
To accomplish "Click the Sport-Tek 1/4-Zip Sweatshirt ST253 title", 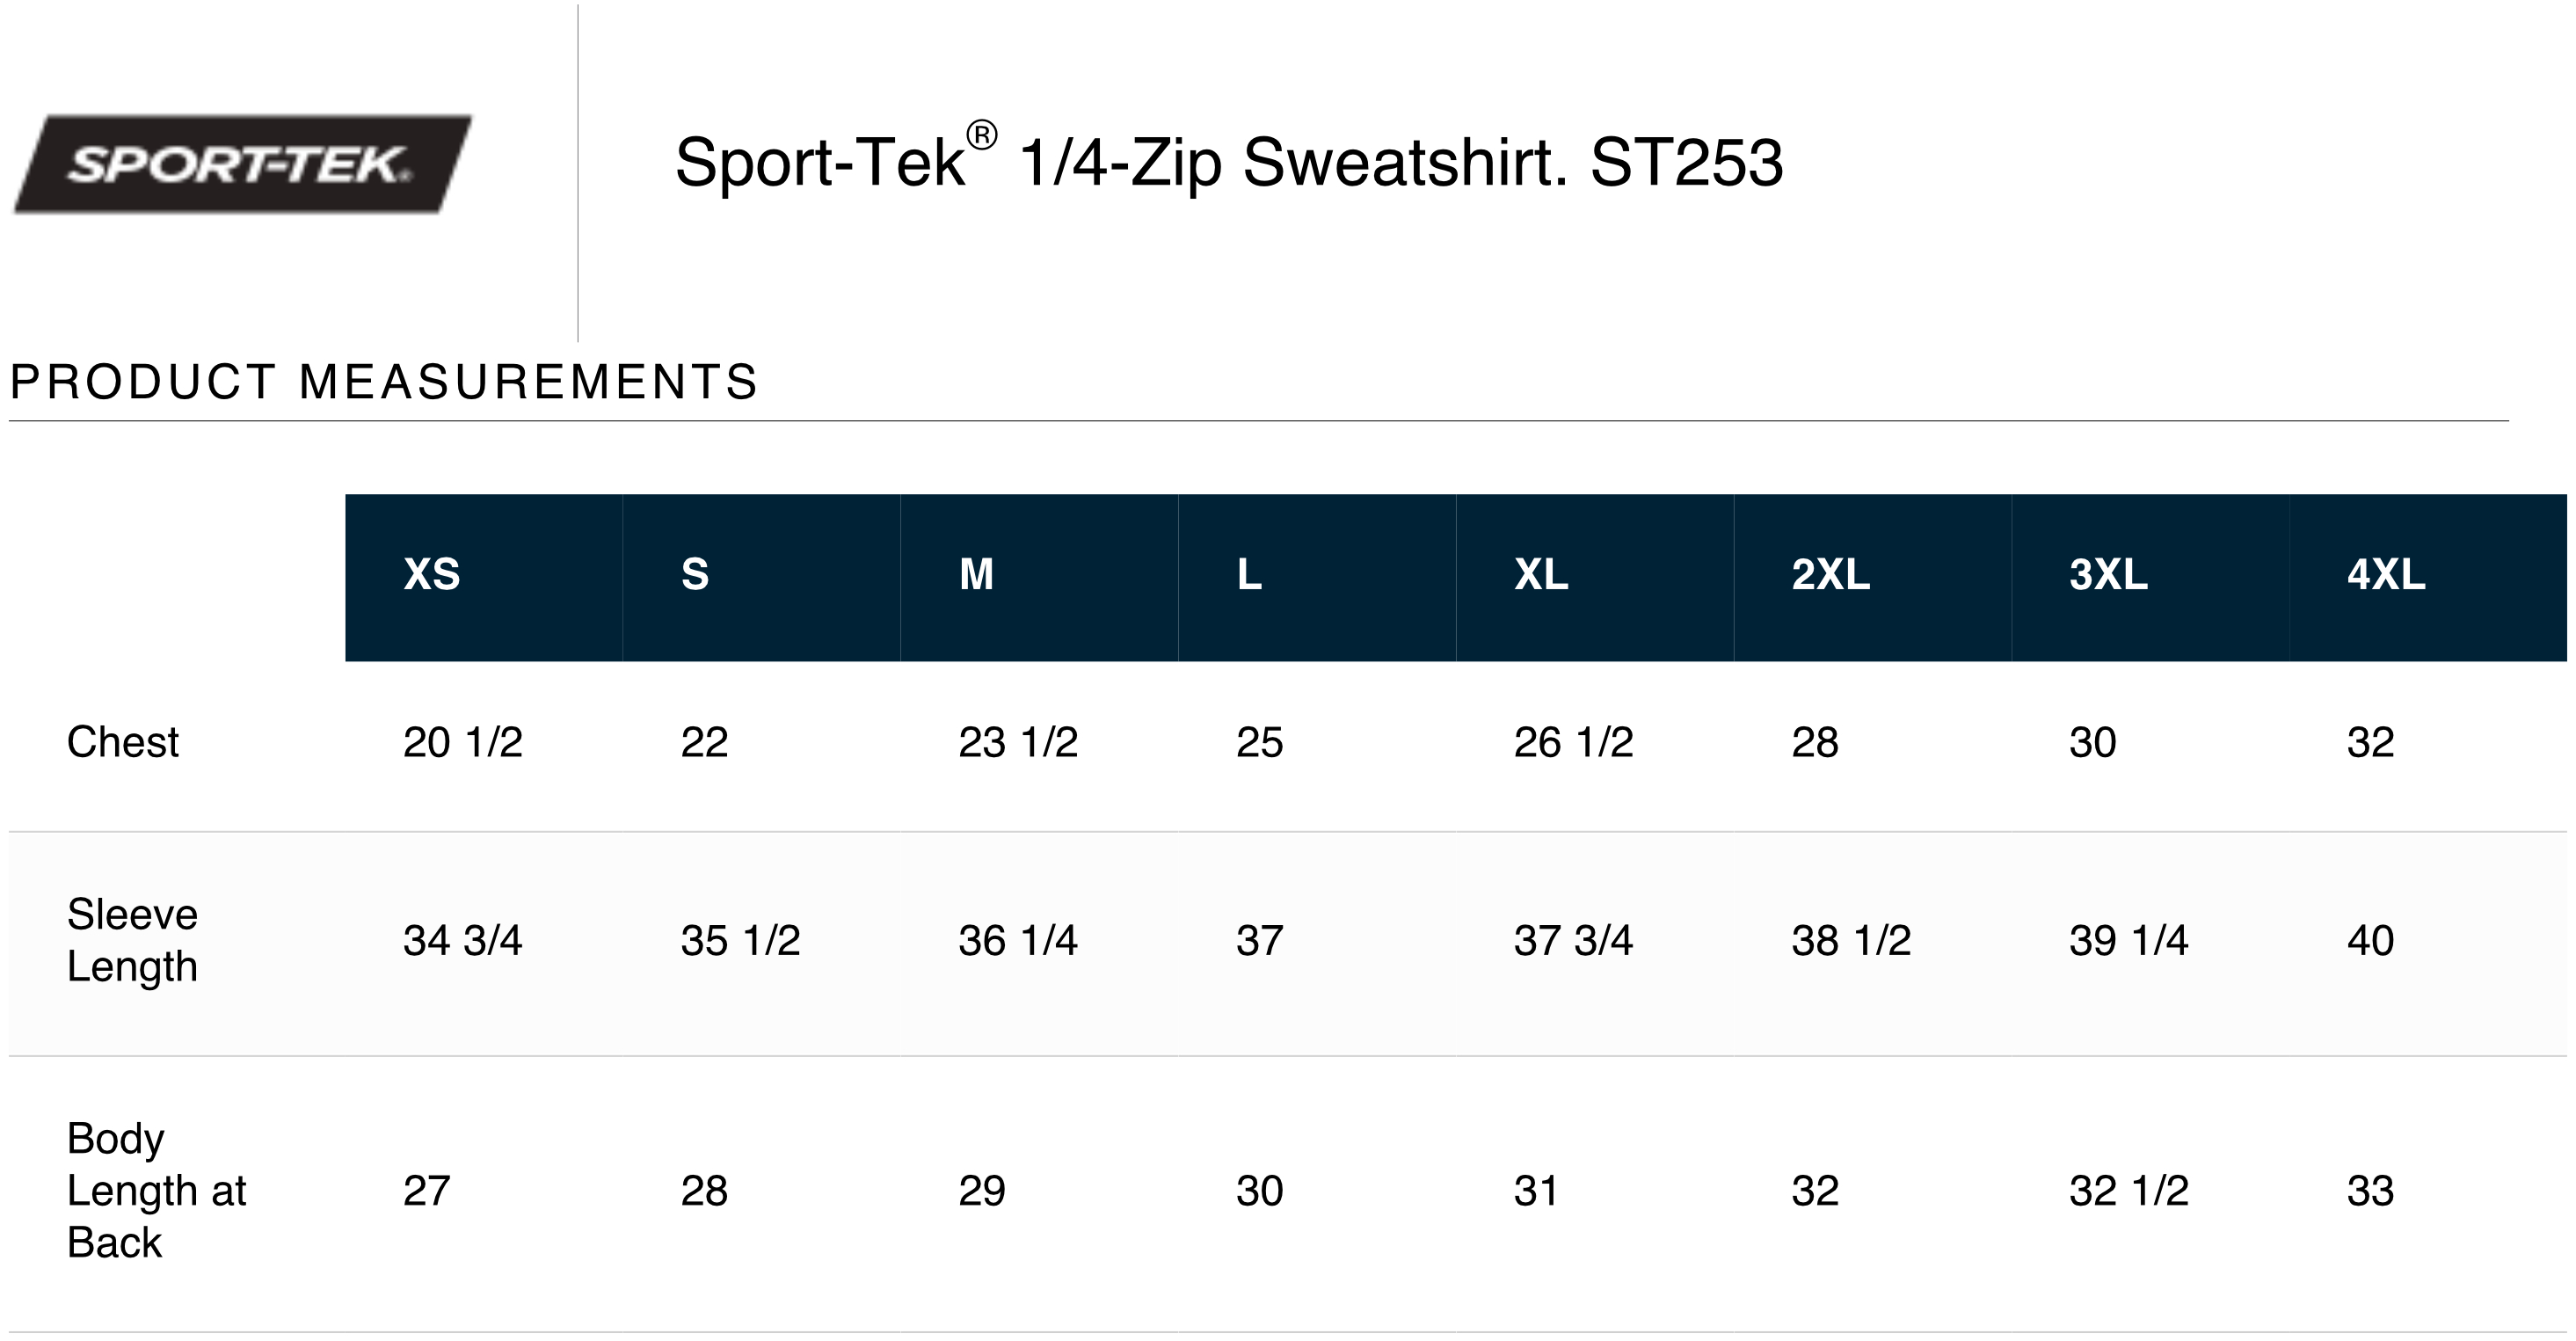I will [1228, 162].
